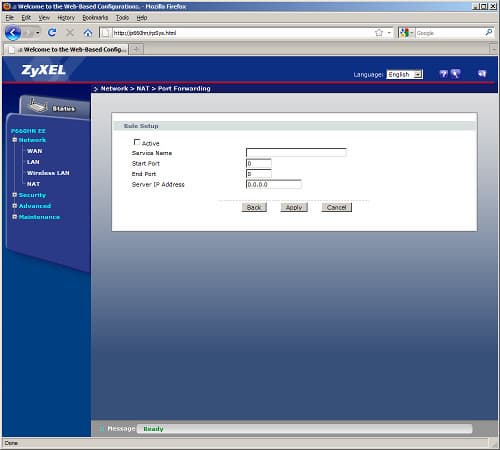
Task: Open the History menu
Action: pyautogui.click(x=66, y=18)
